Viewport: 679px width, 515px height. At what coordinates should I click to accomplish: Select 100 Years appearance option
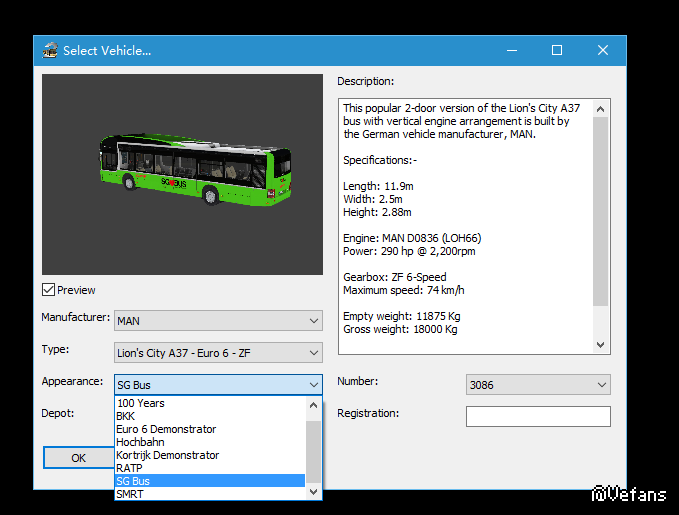(x=141, y=403)
